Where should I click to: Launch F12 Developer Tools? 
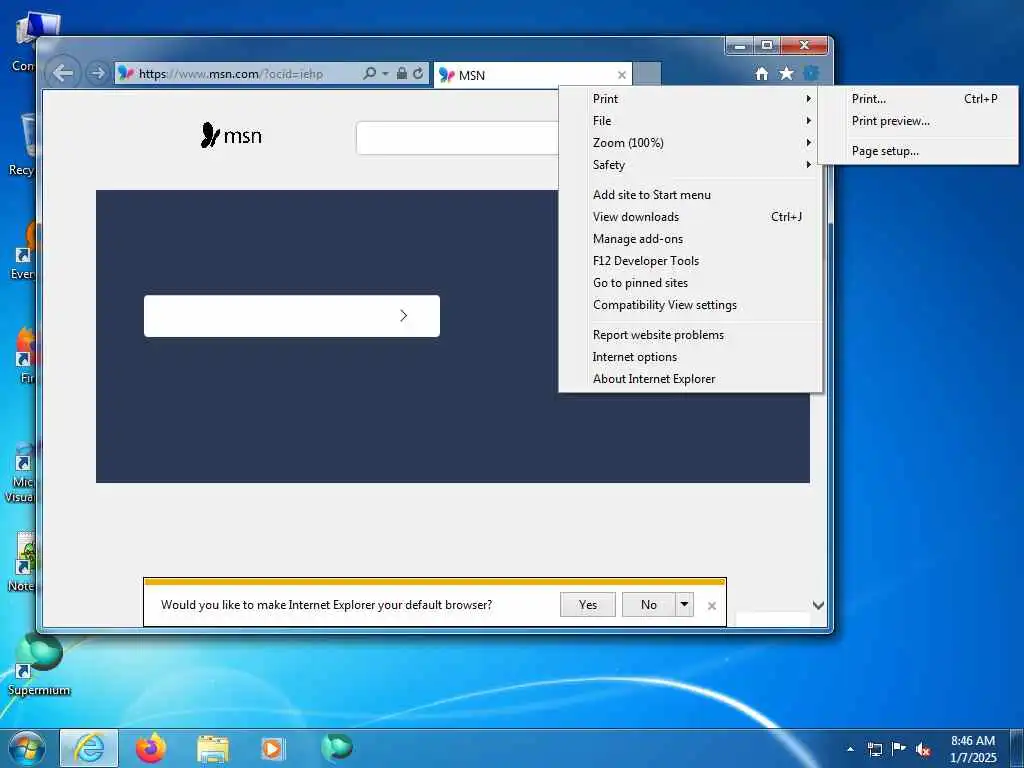click(x=691, y=261)
